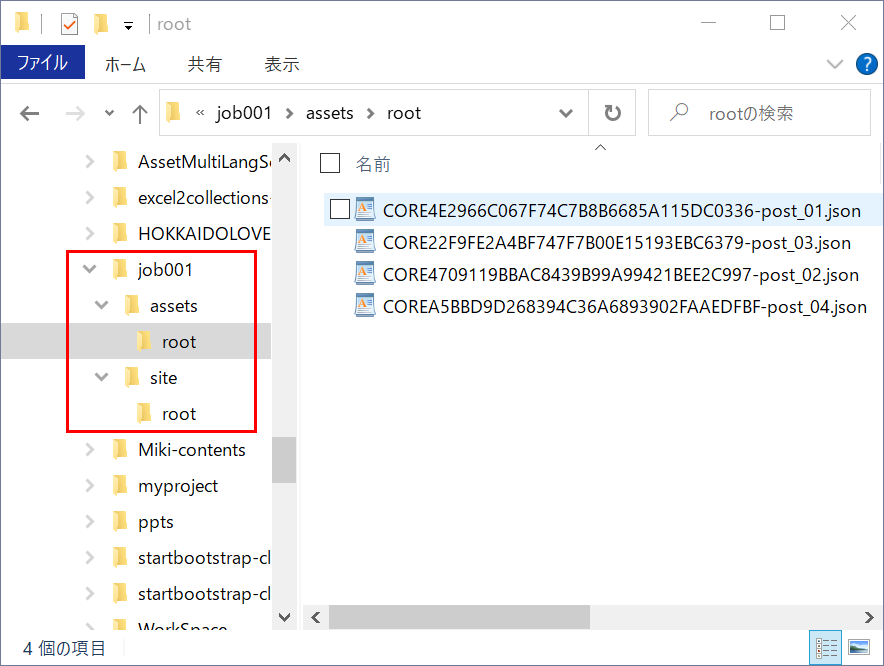The image size is (884, 666).
Task: Select myproject folder in tree
Action: point(178,486)
